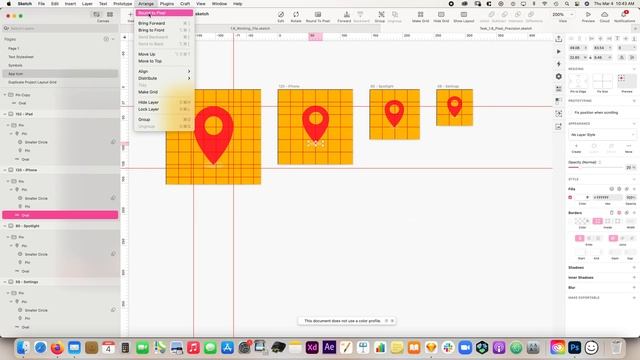Click the Rotate toolbar icon
The image size is (640, 360).
point(296,16)
